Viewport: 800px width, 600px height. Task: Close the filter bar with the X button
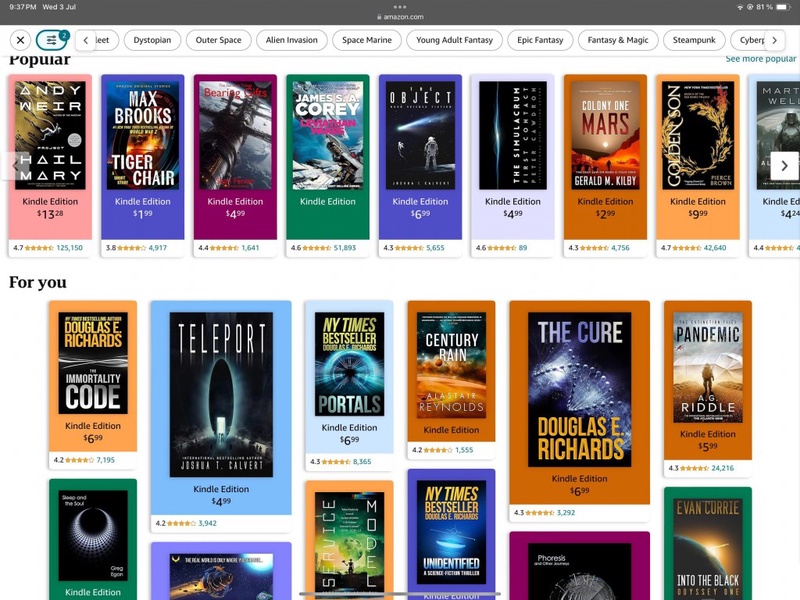click(x=20, y=40)
